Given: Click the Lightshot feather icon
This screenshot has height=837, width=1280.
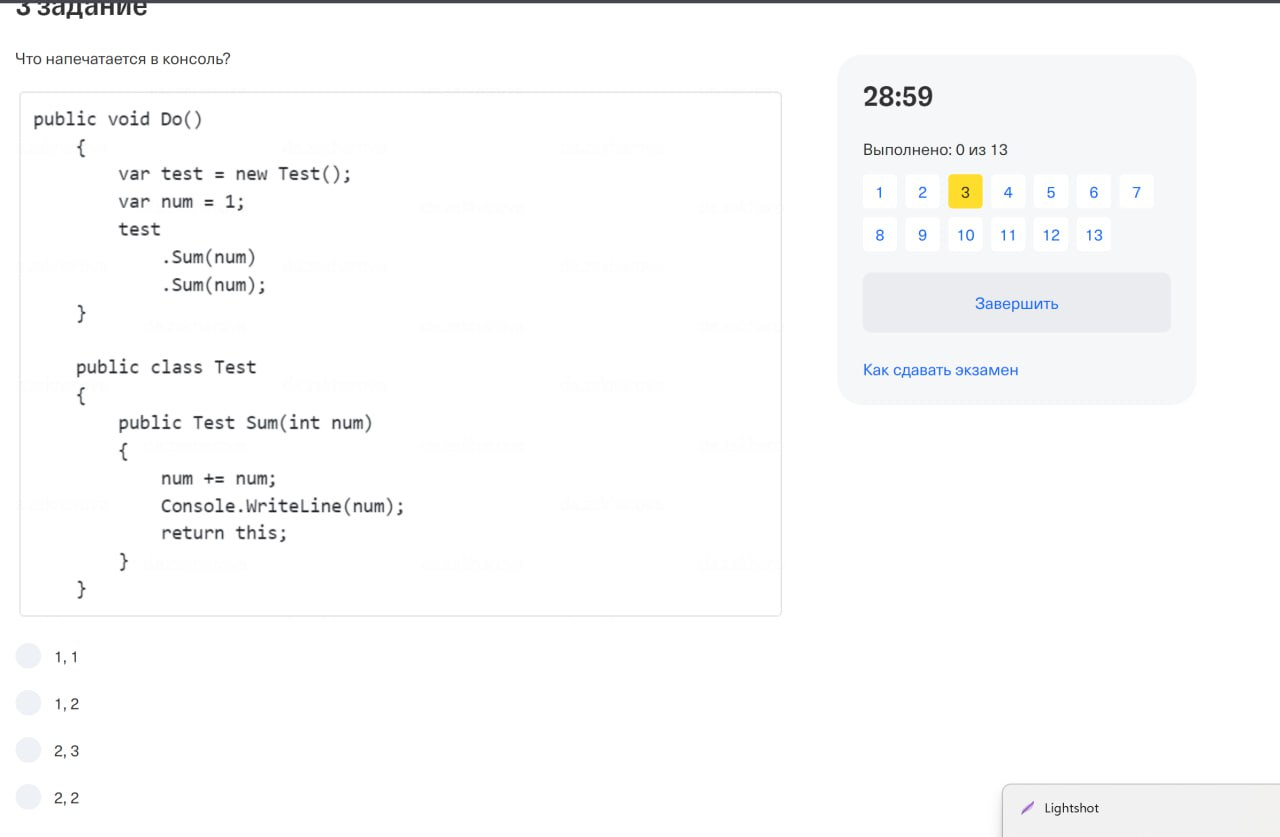Looking at the screenshot, I should [x=1027, y=808].
